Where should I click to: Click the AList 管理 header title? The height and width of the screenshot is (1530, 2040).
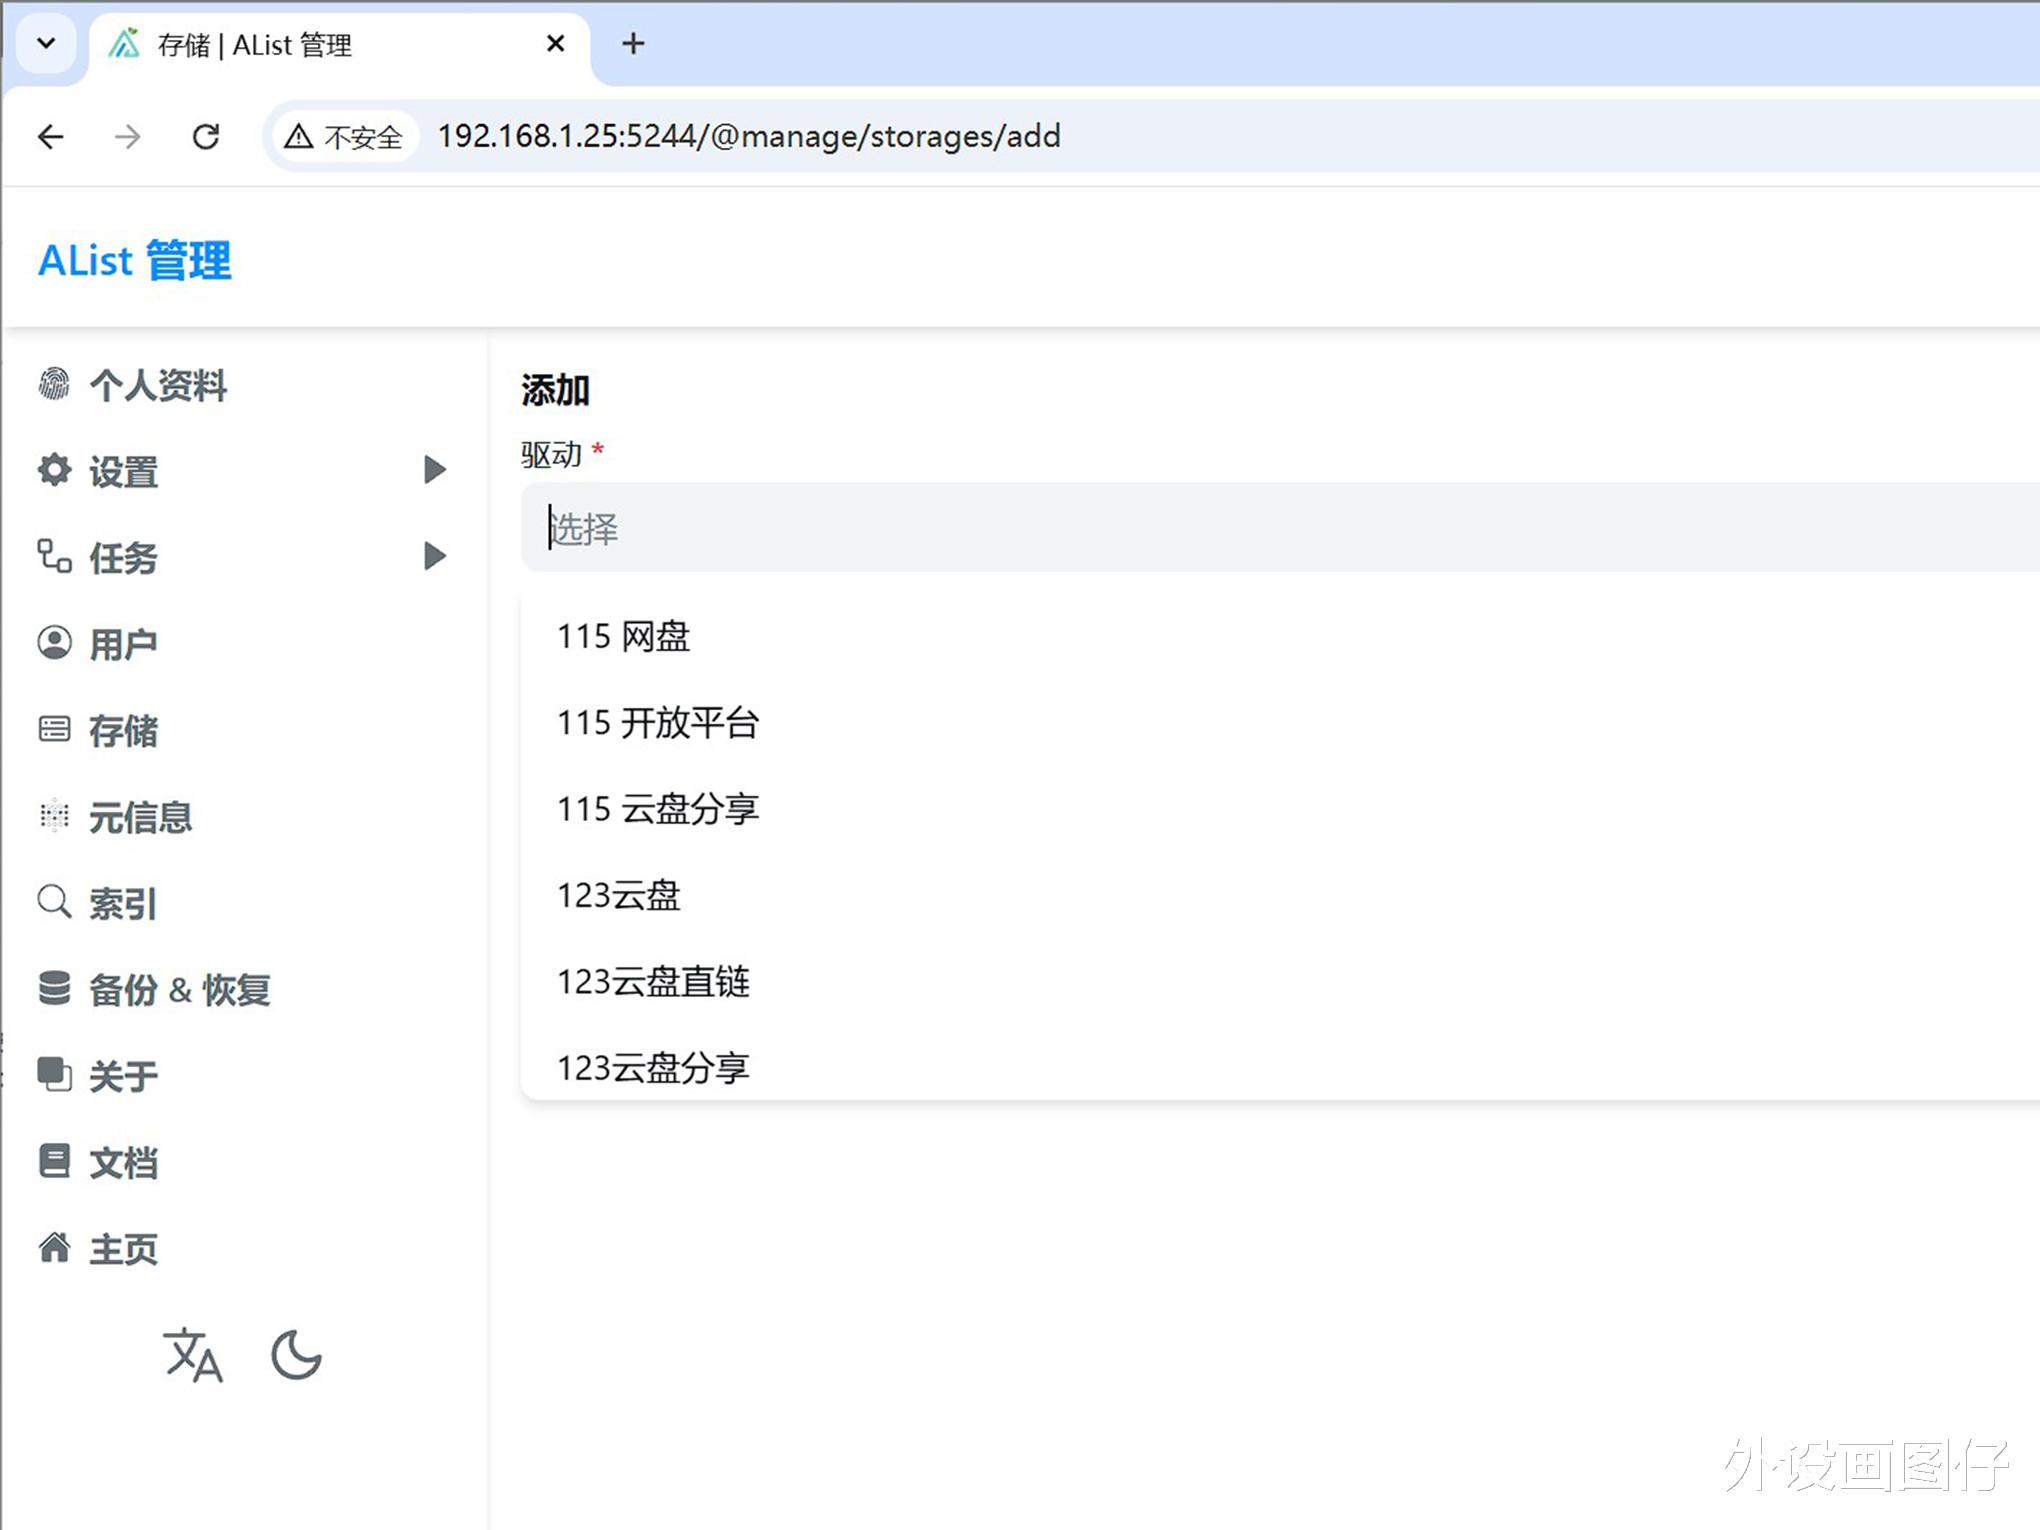pyautogui.click(x=135, y=260)
